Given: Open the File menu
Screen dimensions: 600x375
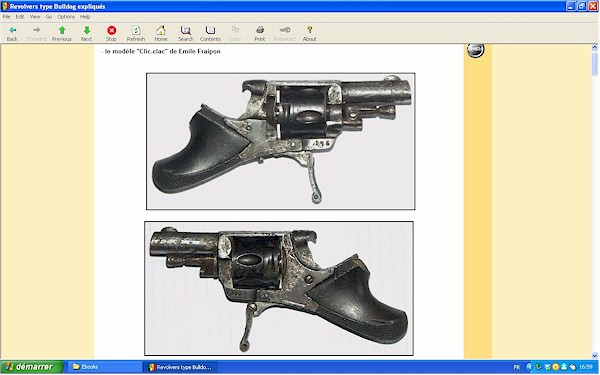Looking at the screenshot, I should pos(7,17).
